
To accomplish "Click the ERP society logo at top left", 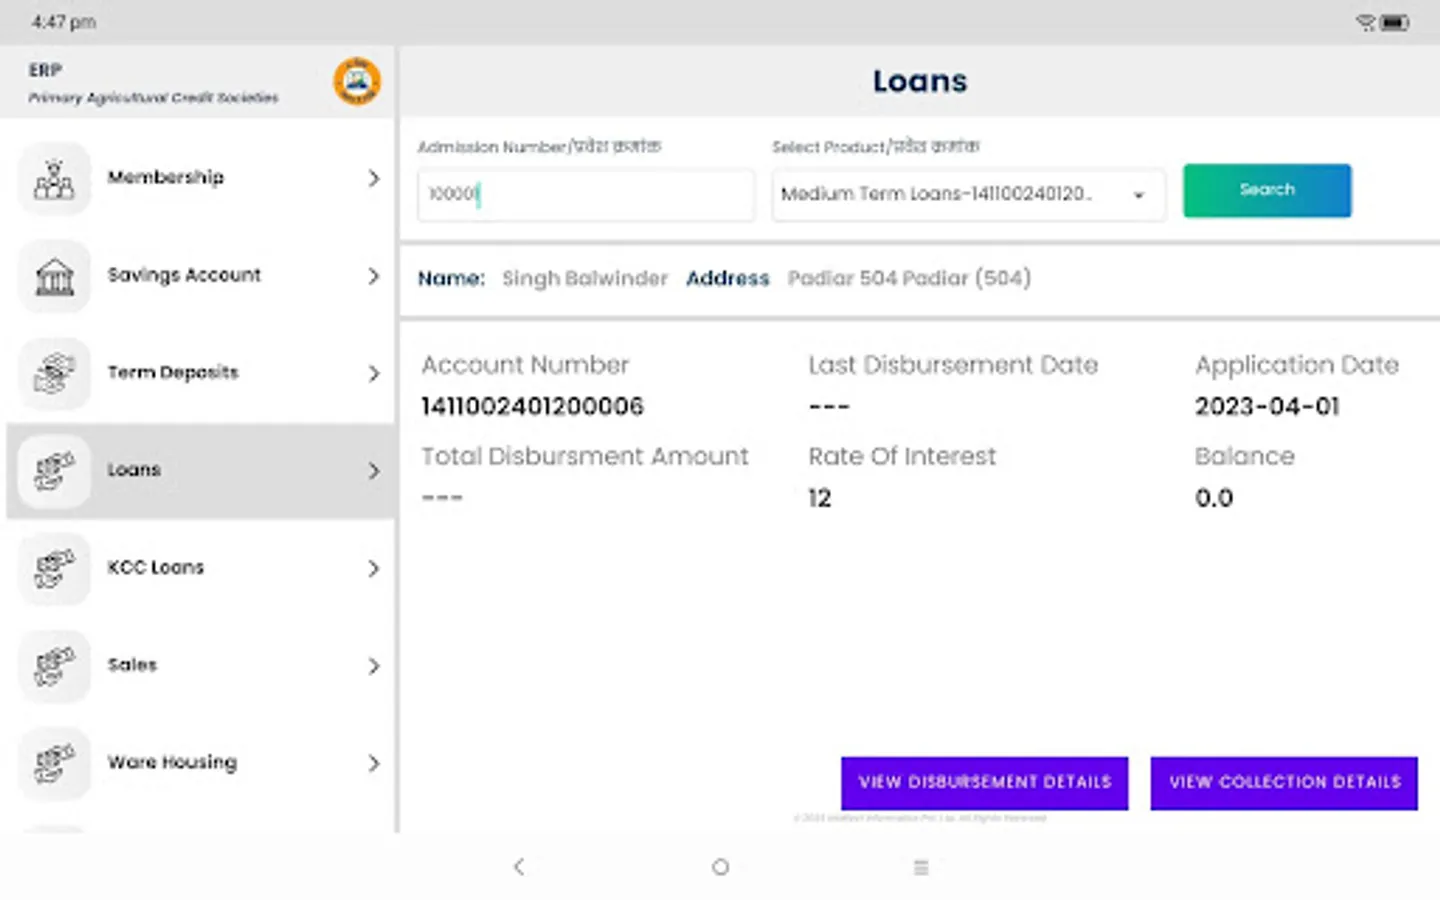I will click(x=356, y=82).
